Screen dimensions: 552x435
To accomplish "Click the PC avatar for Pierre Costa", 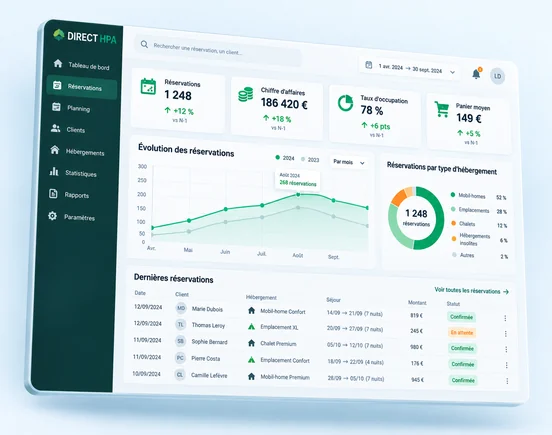I will tap(180, 358).
